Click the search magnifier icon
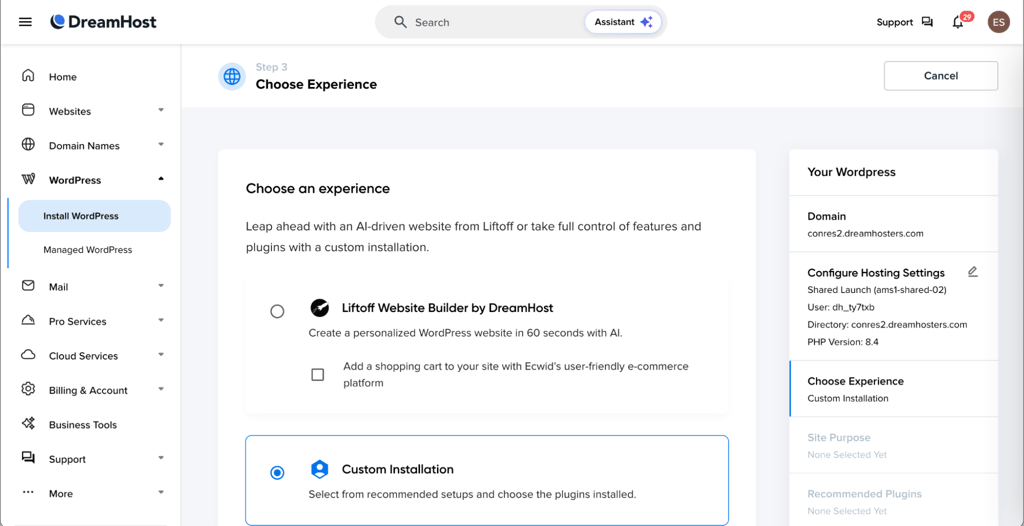 point(400,22)
